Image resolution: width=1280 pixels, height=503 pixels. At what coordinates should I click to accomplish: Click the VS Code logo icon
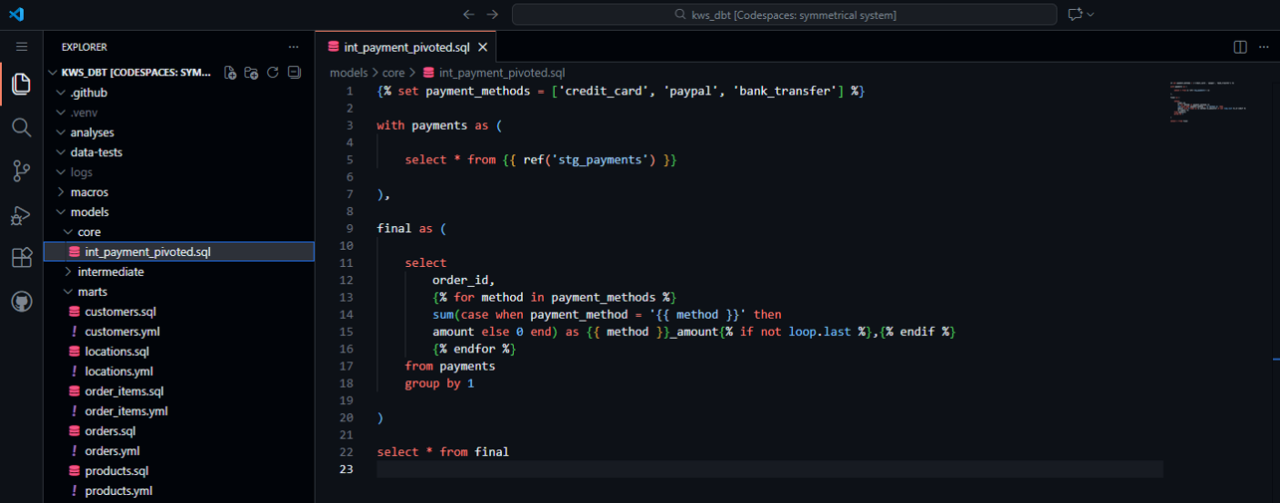pyautogui.click(x=16, y=14)
